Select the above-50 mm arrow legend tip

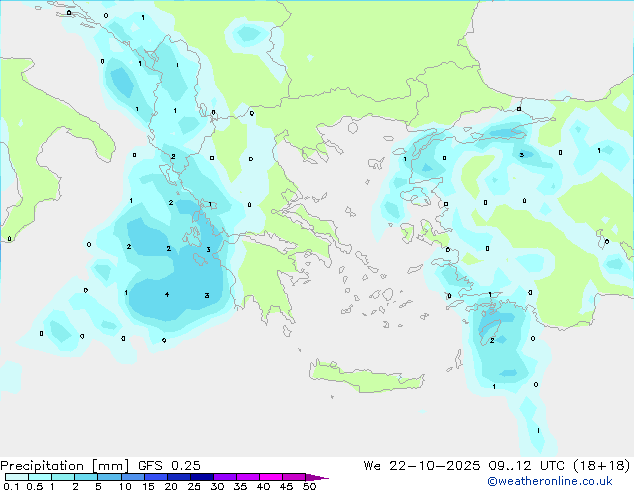[x=317, y=477]
